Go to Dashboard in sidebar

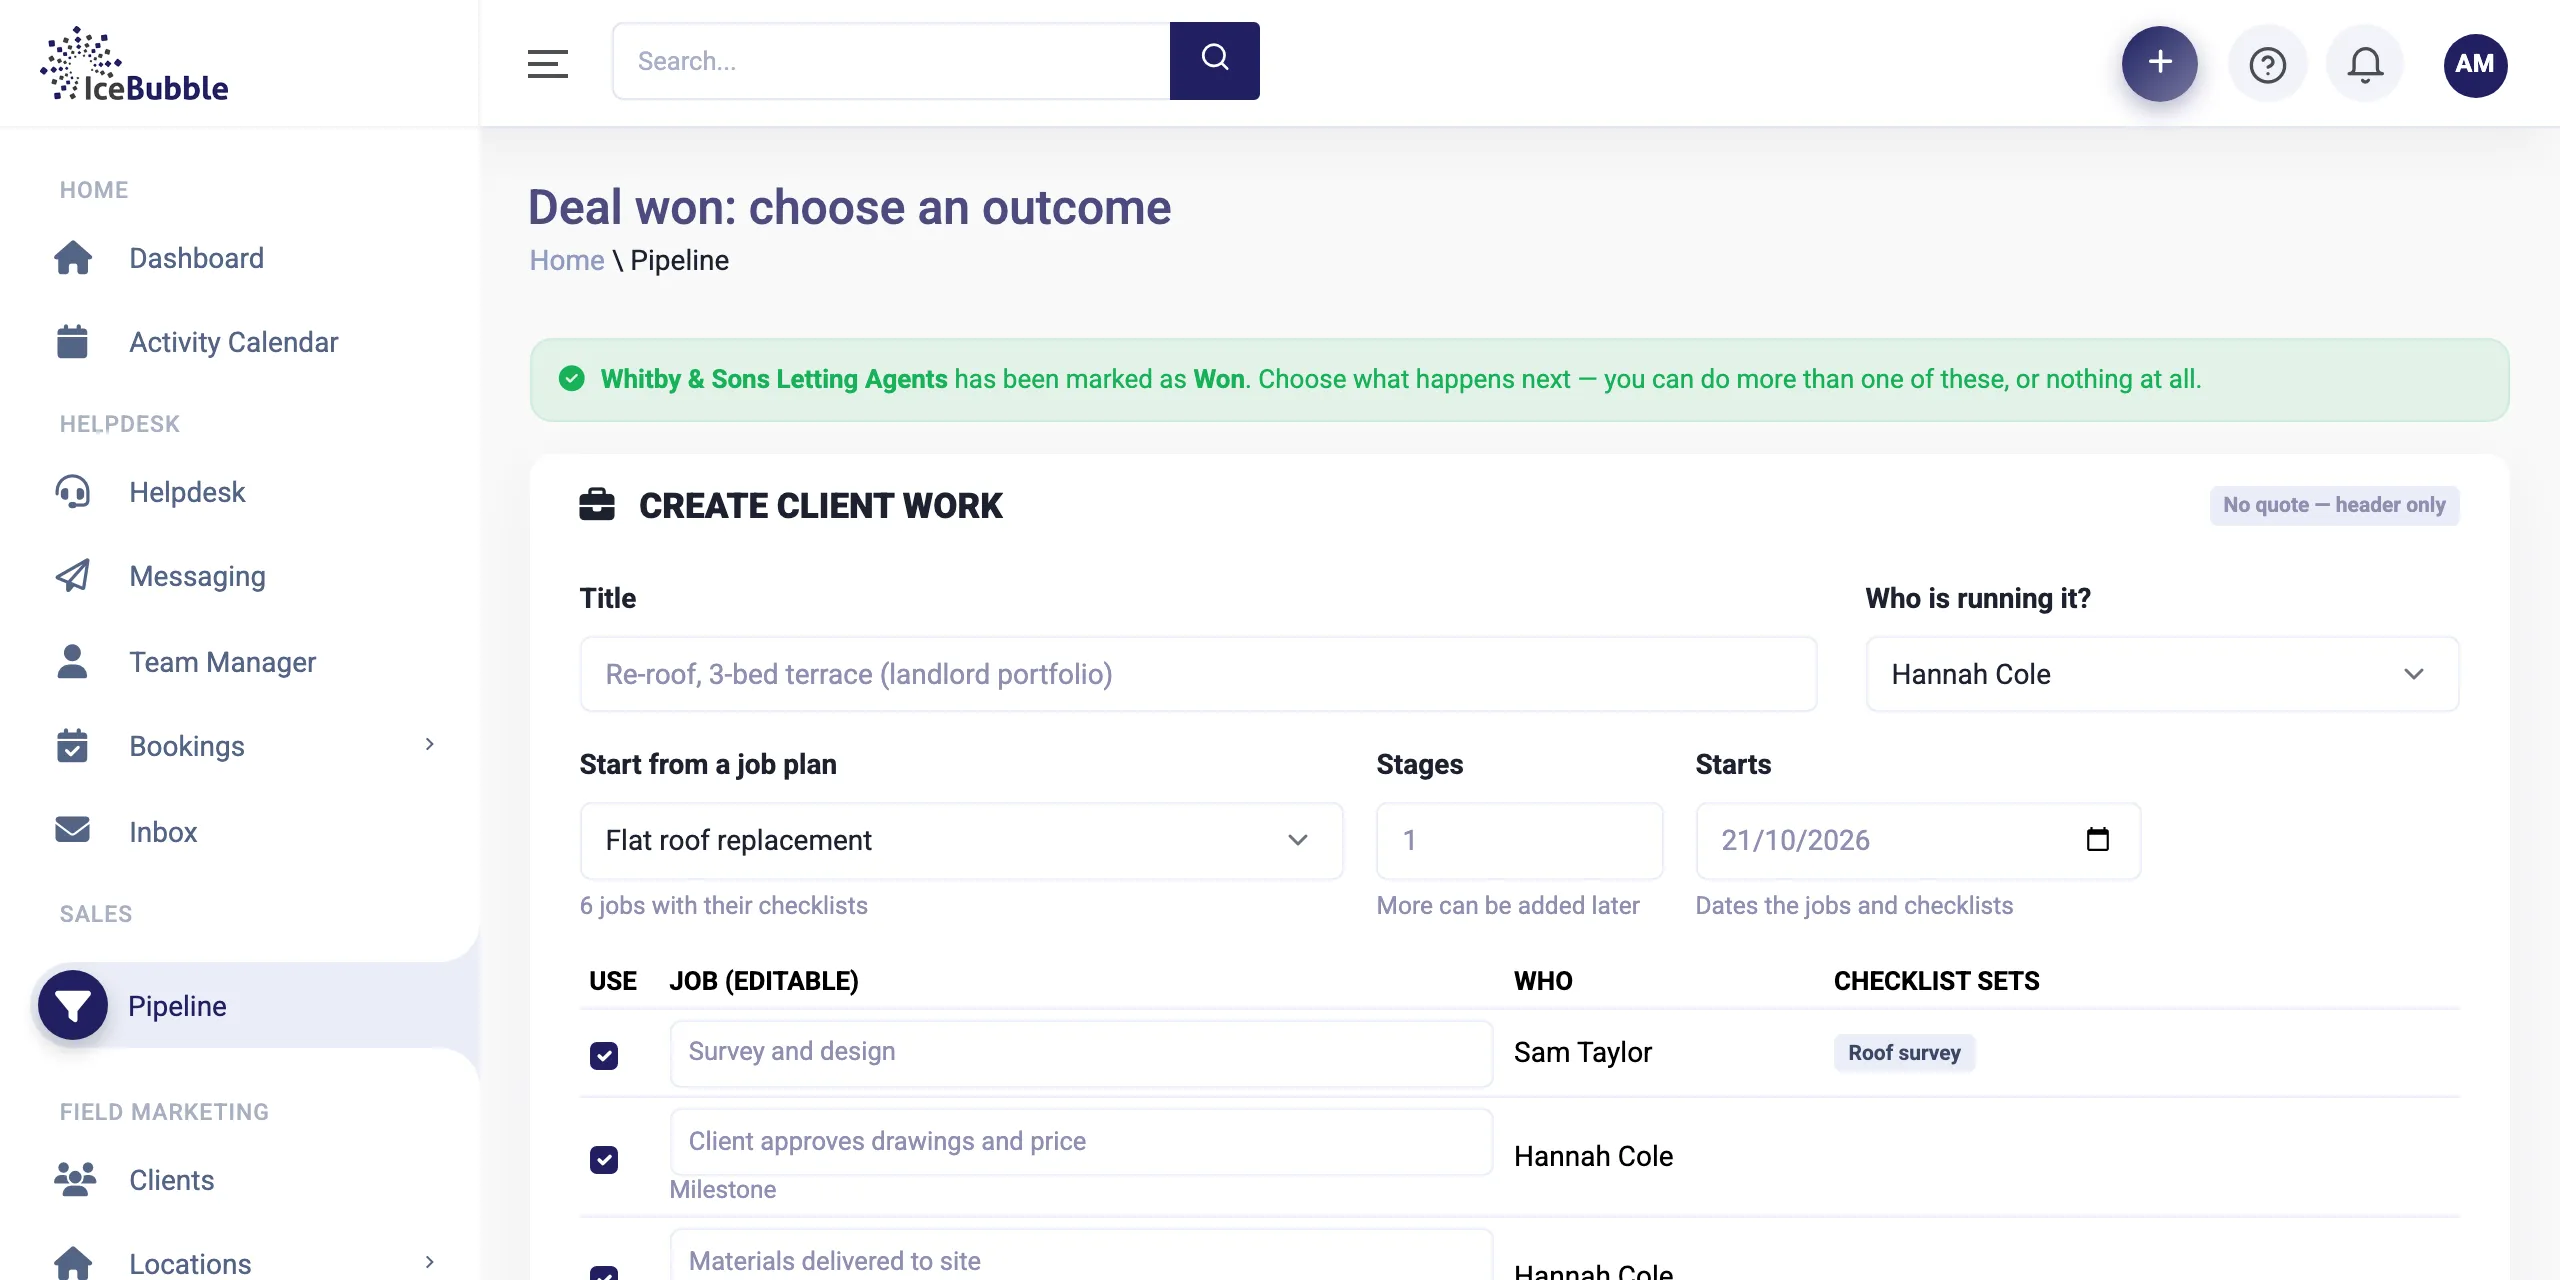click(x=197, y=258)
